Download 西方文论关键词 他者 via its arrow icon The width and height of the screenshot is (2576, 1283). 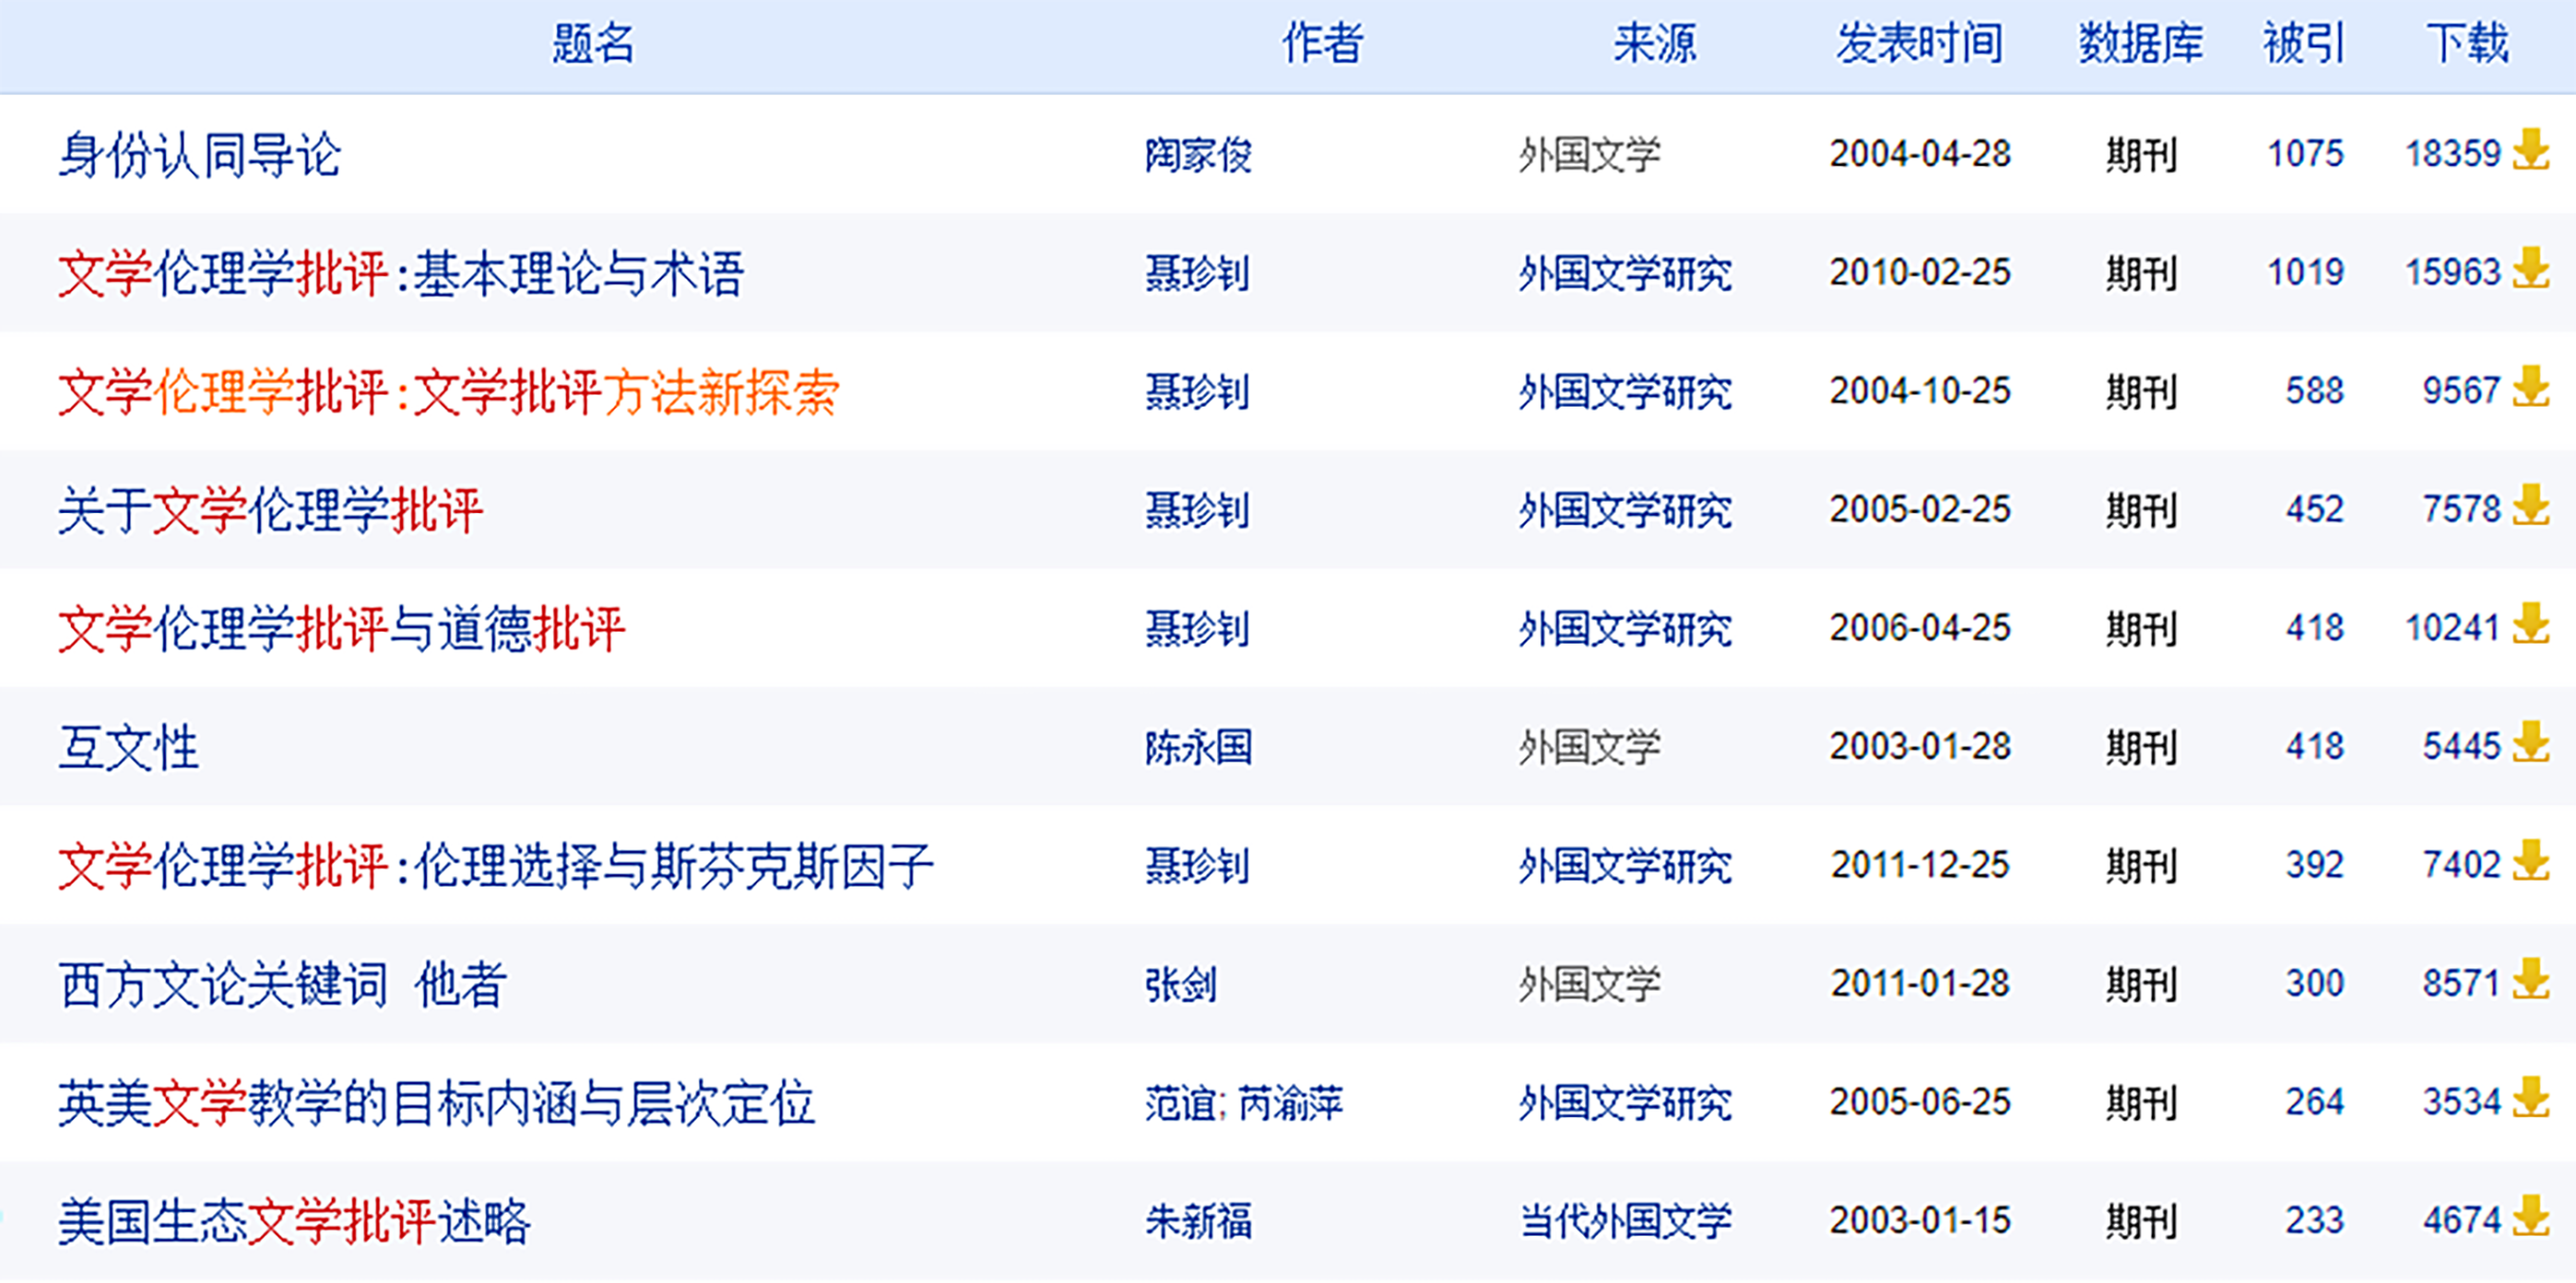pyautogui.click(x=2531, y=980)
